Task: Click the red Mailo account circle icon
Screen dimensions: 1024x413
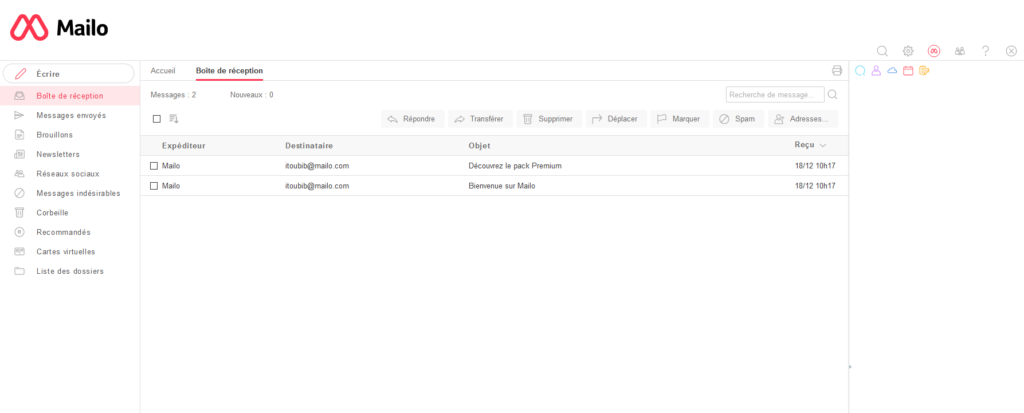Action: 934,51
